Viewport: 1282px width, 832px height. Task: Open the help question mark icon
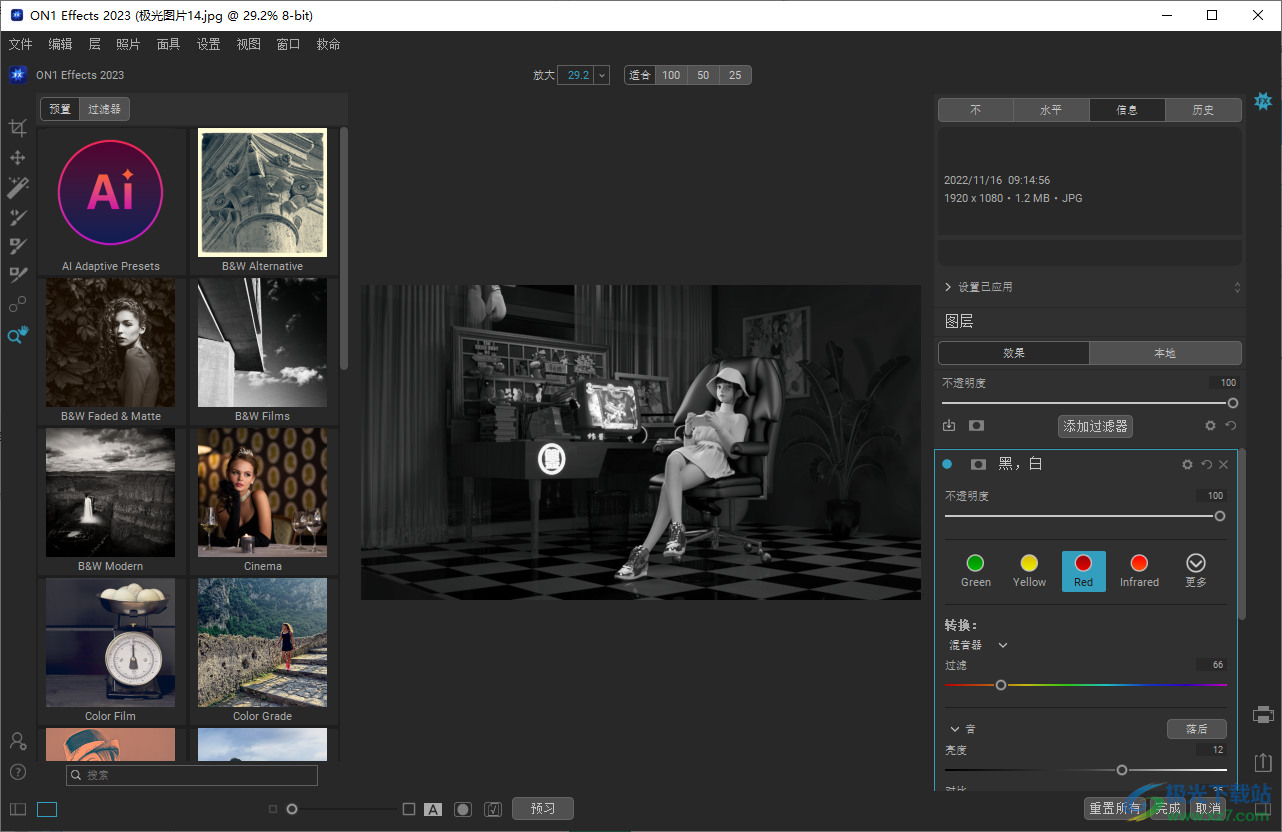pos(18,772)
